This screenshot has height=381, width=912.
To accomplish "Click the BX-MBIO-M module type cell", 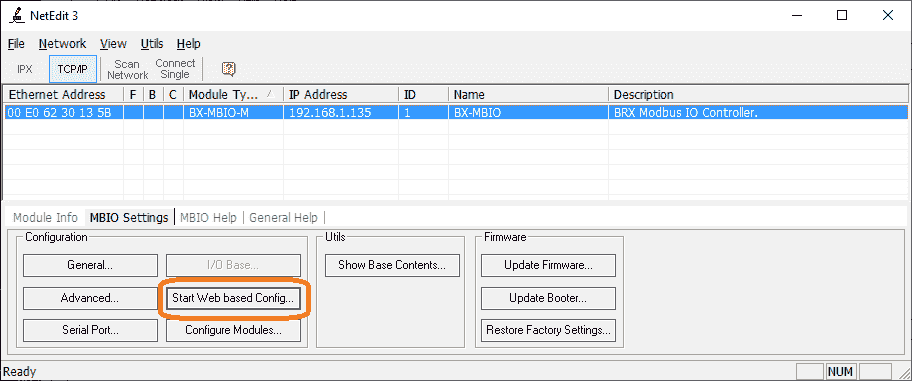I will [x=233, y=113].
